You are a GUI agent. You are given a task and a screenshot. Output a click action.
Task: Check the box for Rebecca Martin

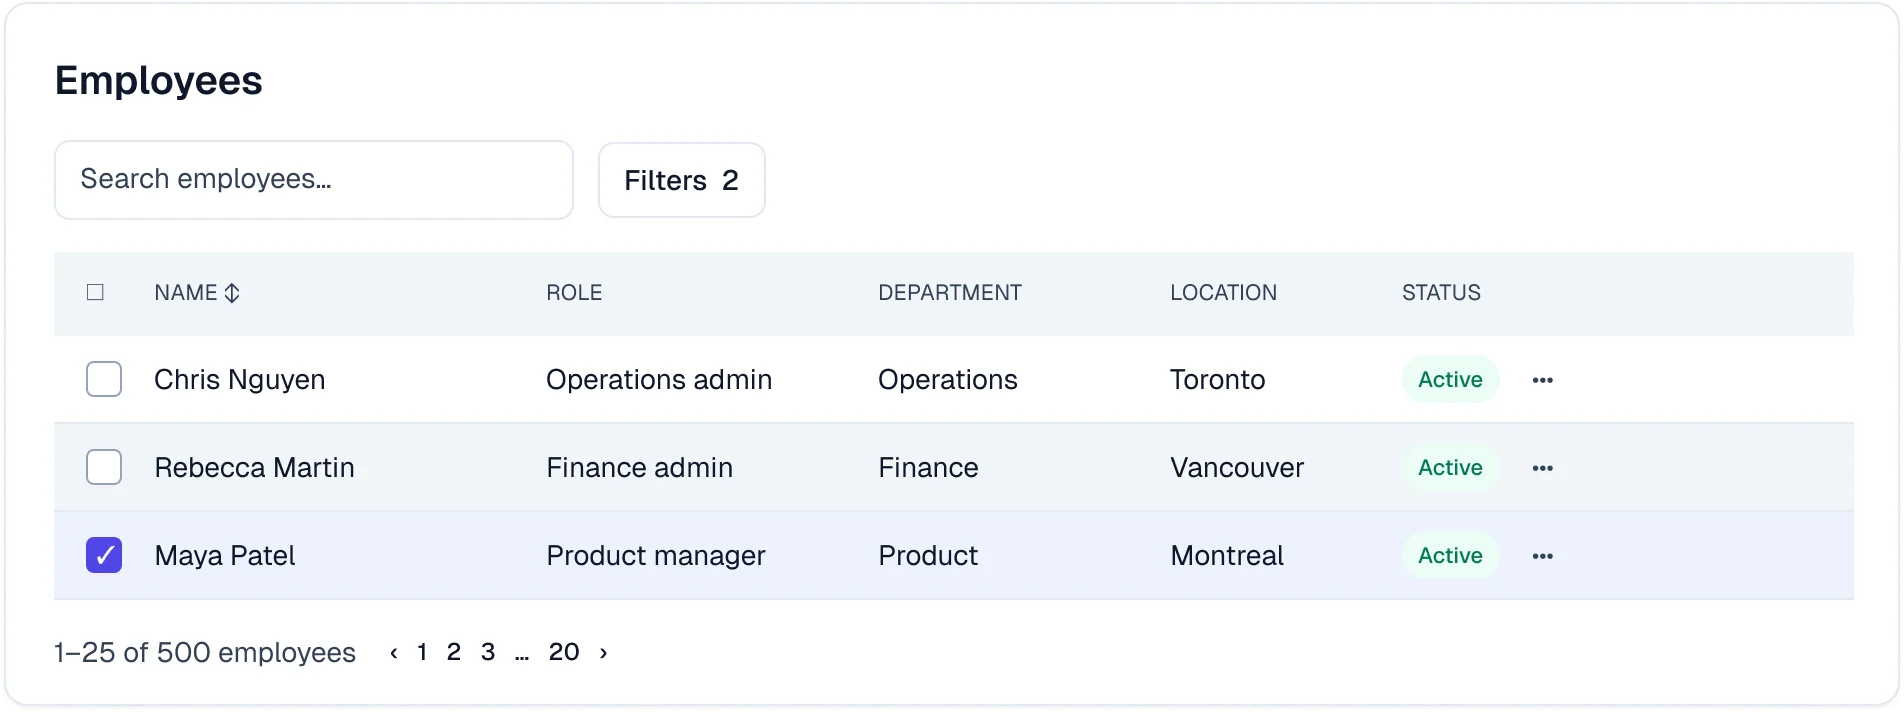click(x=104, y=467)
